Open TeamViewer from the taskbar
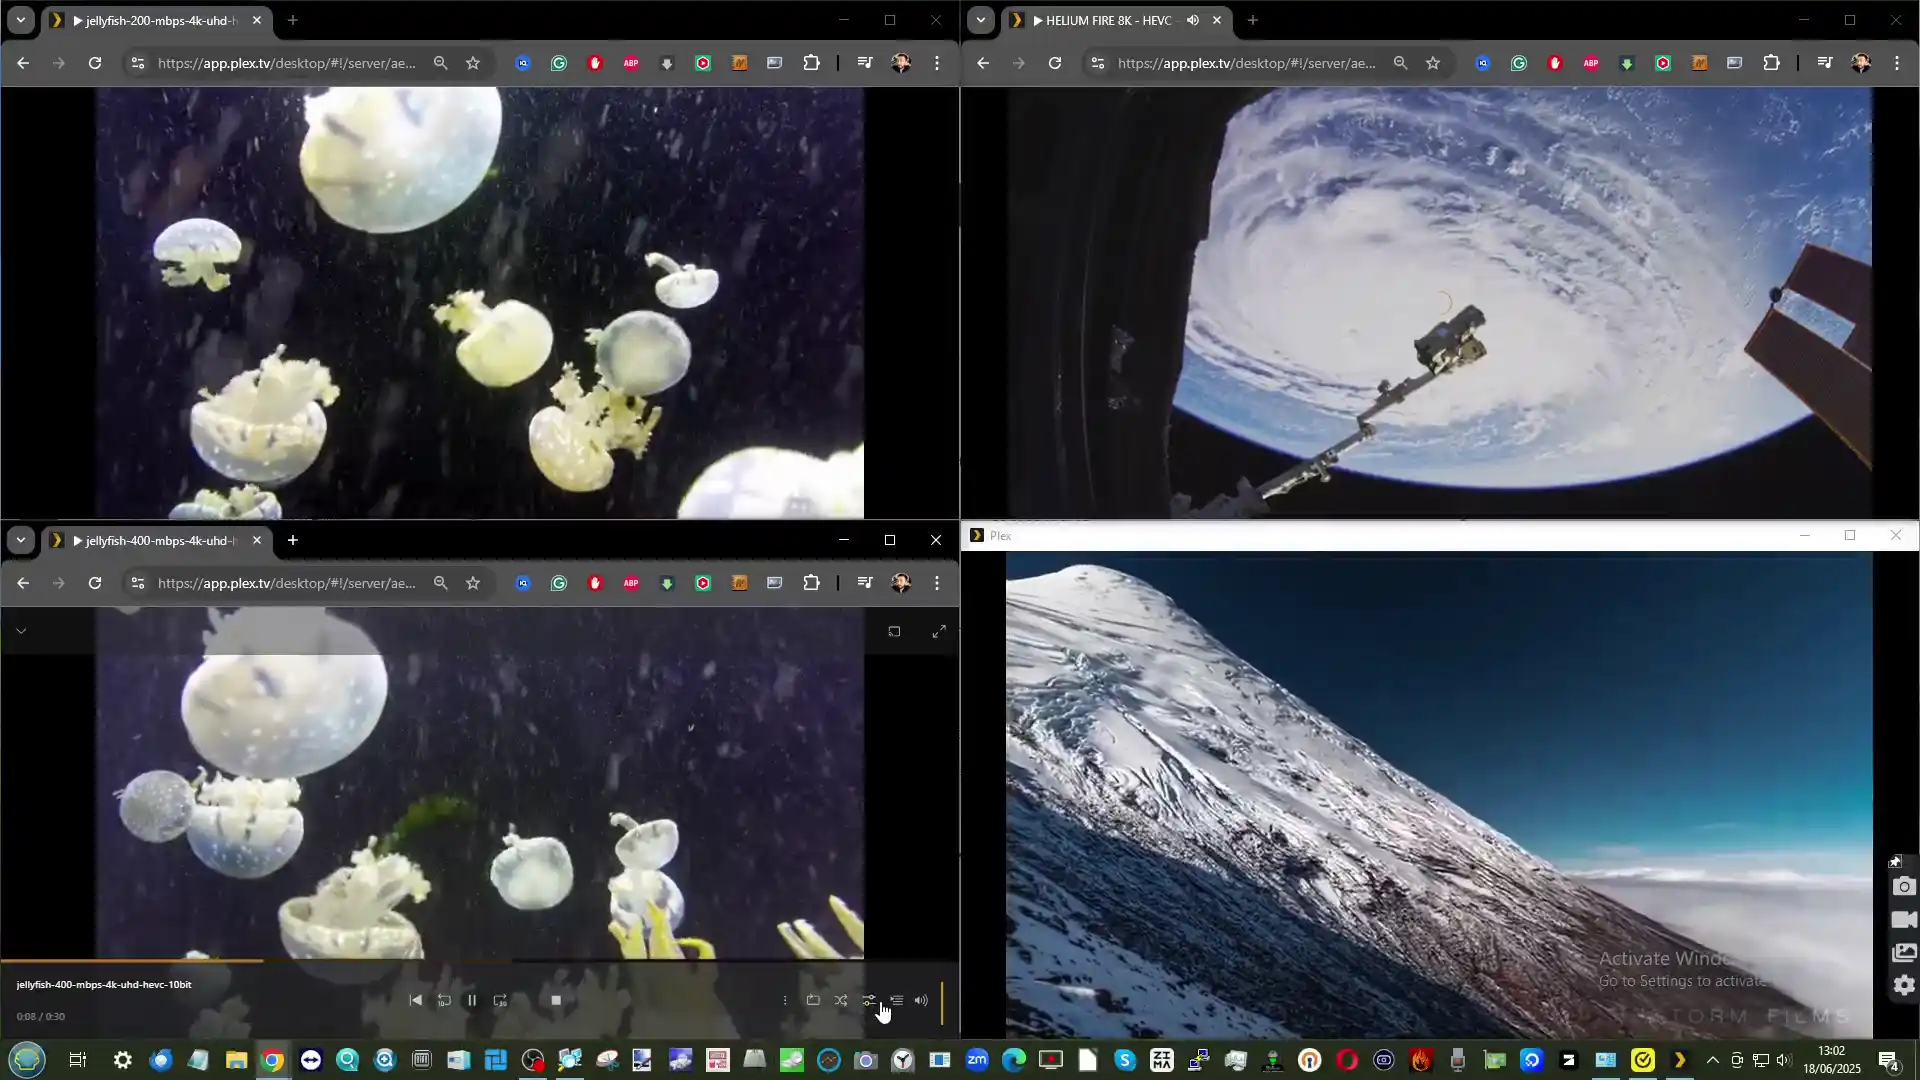Image resolution: width=1920 pixels, height=1080 pixels. pos(311,1060)
